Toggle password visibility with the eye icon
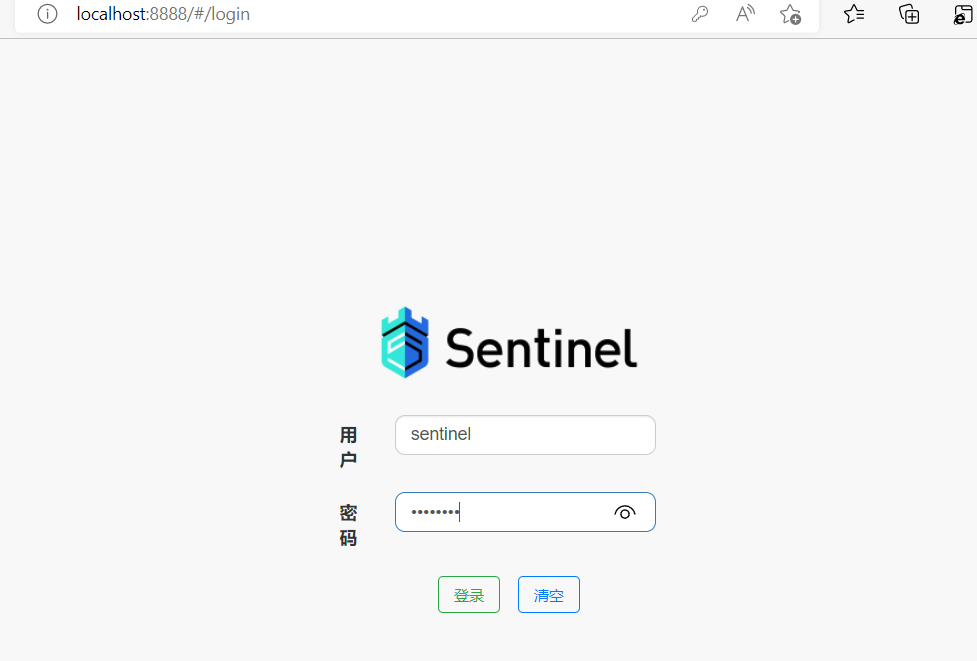977x661 pixels. [x=625, y=513]
